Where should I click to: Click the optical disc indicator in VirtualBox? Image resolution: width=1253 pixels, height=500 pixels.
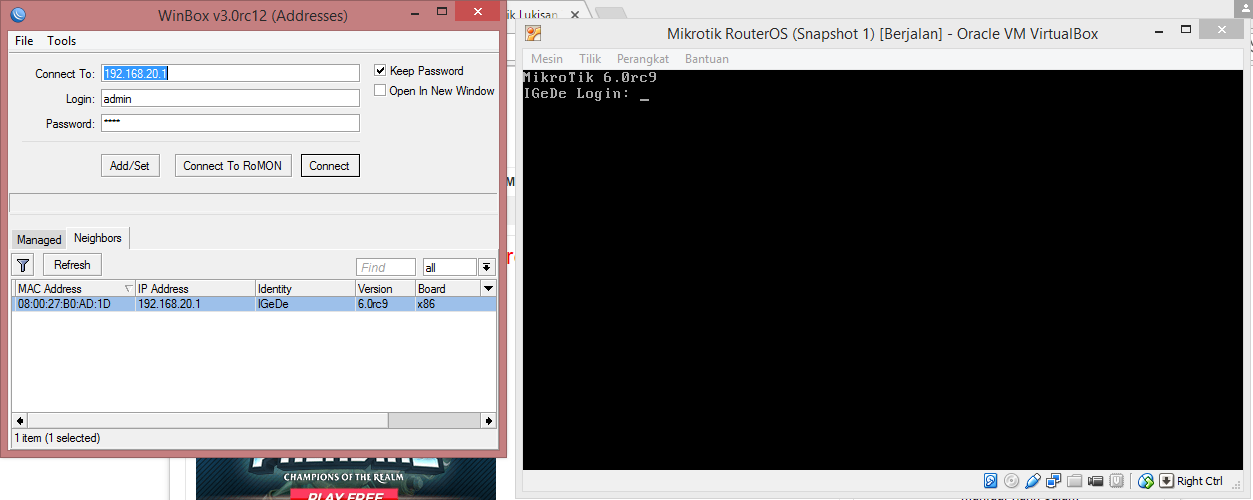tap(1012, 481)
